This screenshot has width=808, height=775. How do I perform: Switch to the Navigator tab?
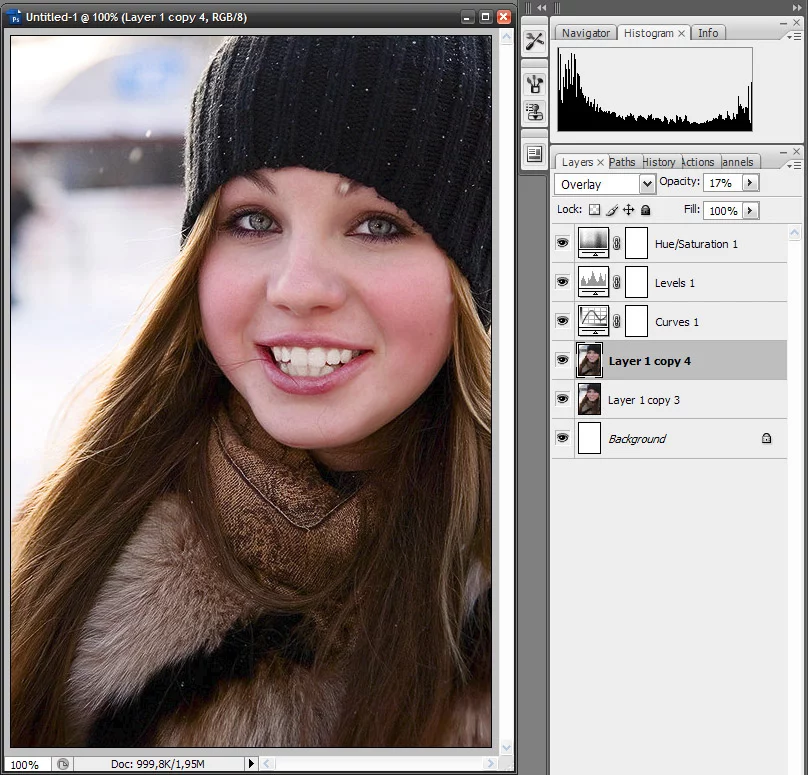point(585,33)
